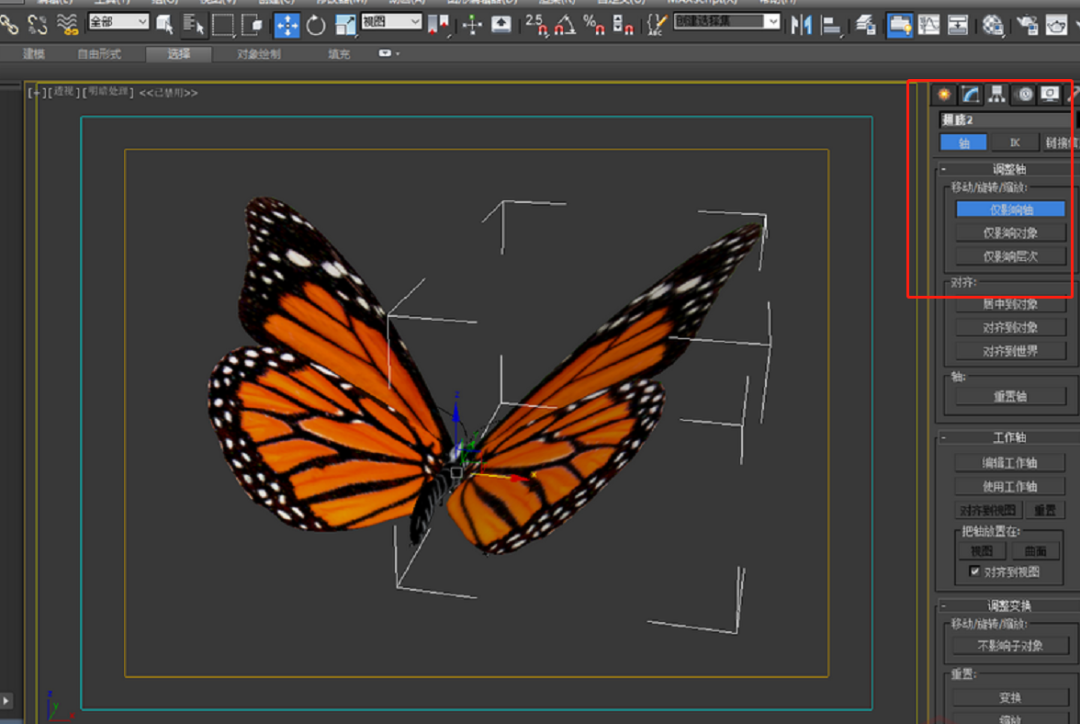Activate the Select and Scale tool

tap(345, 25)
